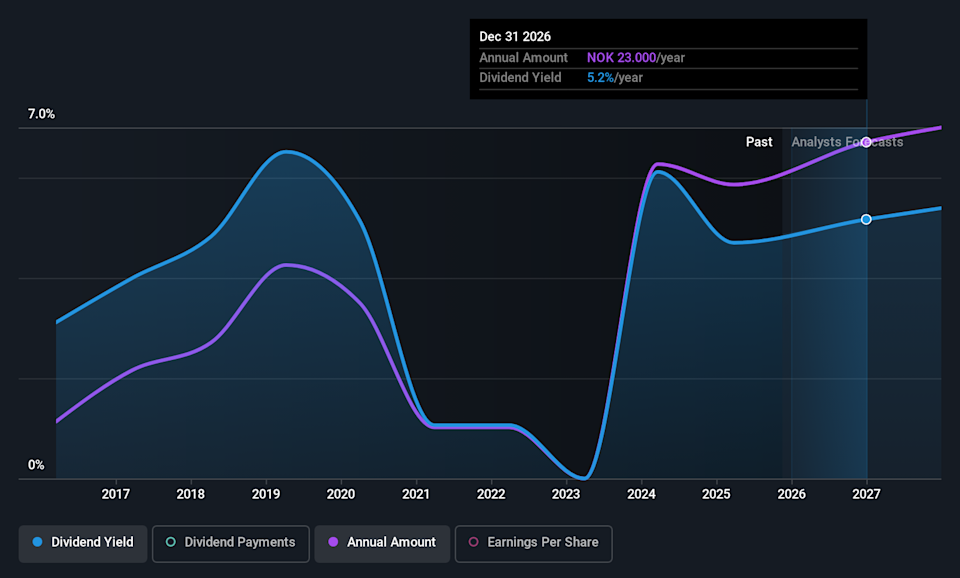This screenshot has width=960, height=578.
Task: Click the 2019 label on the x-axis
Action: (x=266, y=493)
